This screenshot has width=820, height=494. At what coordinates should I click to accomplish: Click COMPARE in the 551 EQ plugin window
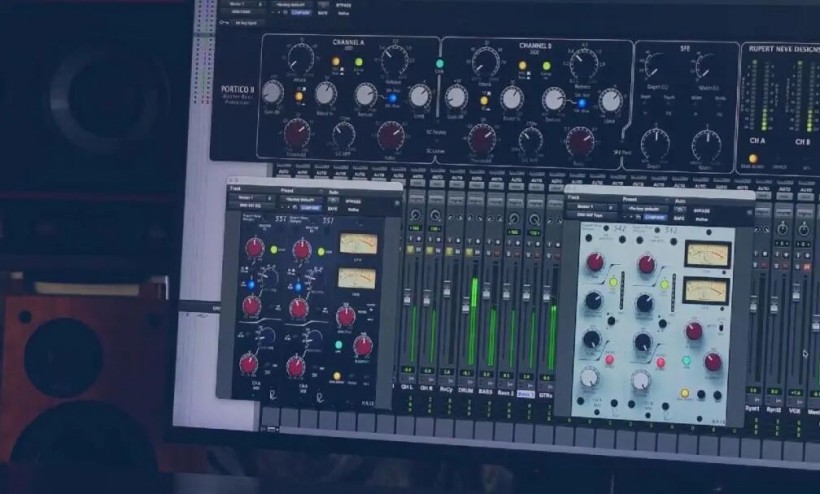click(x=310, y=208)
